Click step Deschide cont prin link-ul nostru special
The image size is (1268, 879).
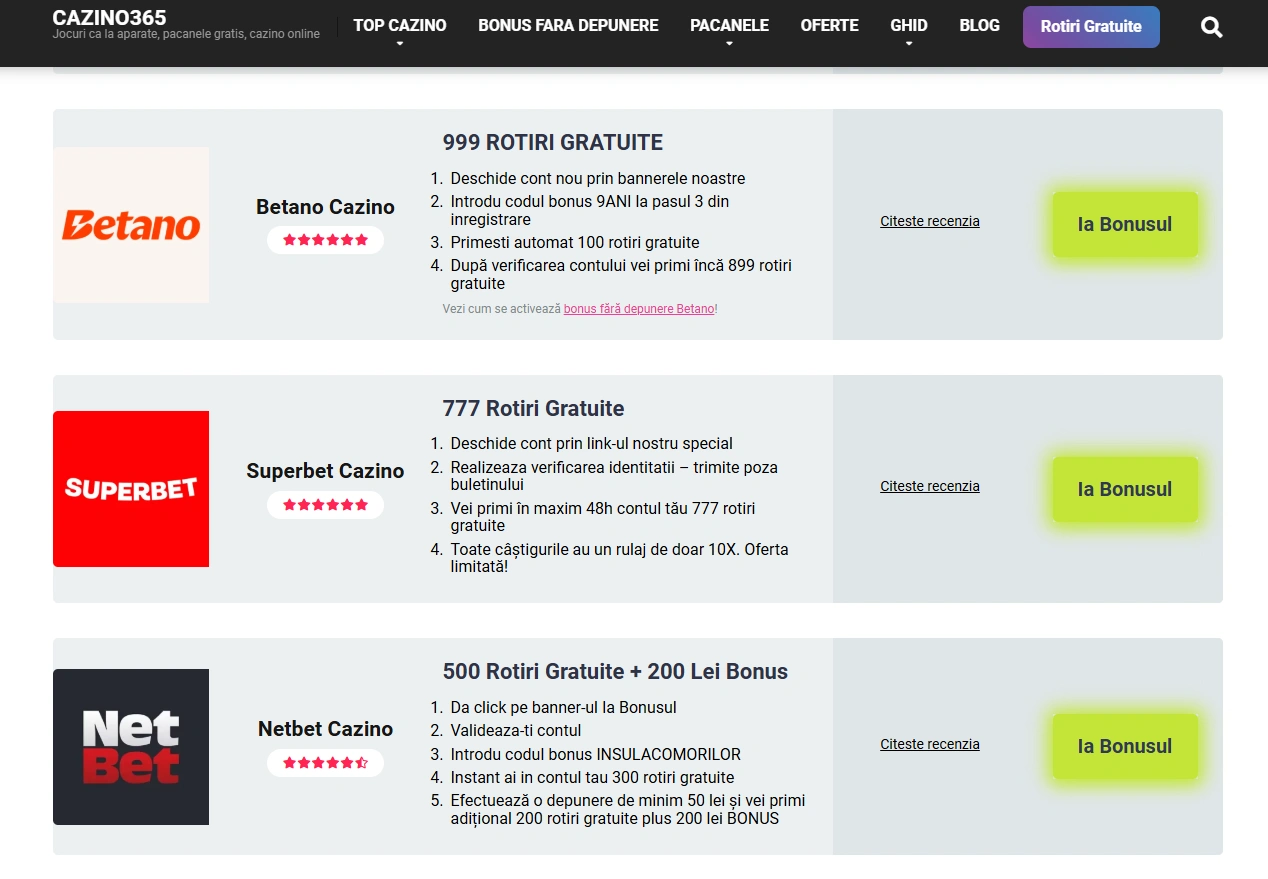[x=592, y=443]
